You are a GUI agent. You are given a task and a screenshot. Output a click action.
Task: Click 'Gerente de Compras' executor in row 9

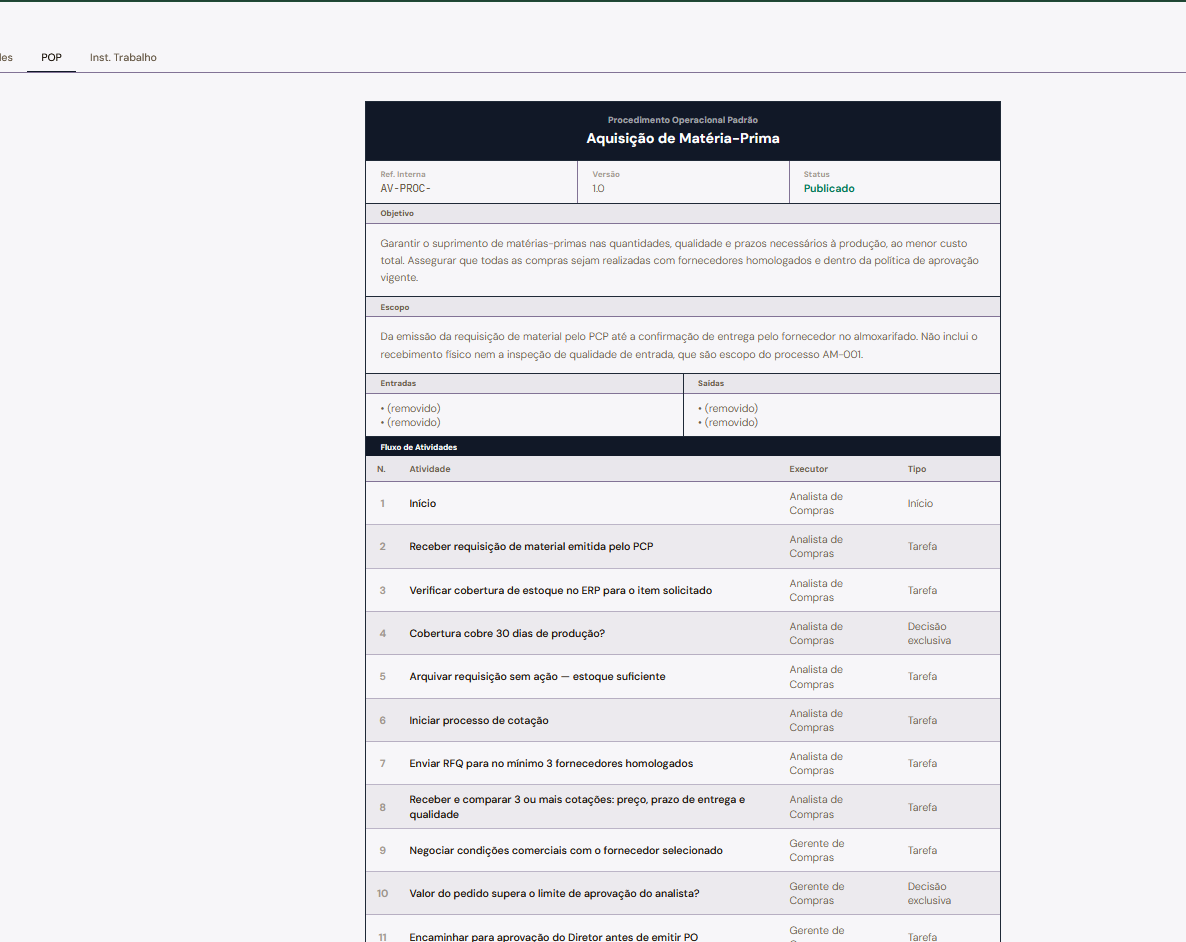[x=817, y=850]
